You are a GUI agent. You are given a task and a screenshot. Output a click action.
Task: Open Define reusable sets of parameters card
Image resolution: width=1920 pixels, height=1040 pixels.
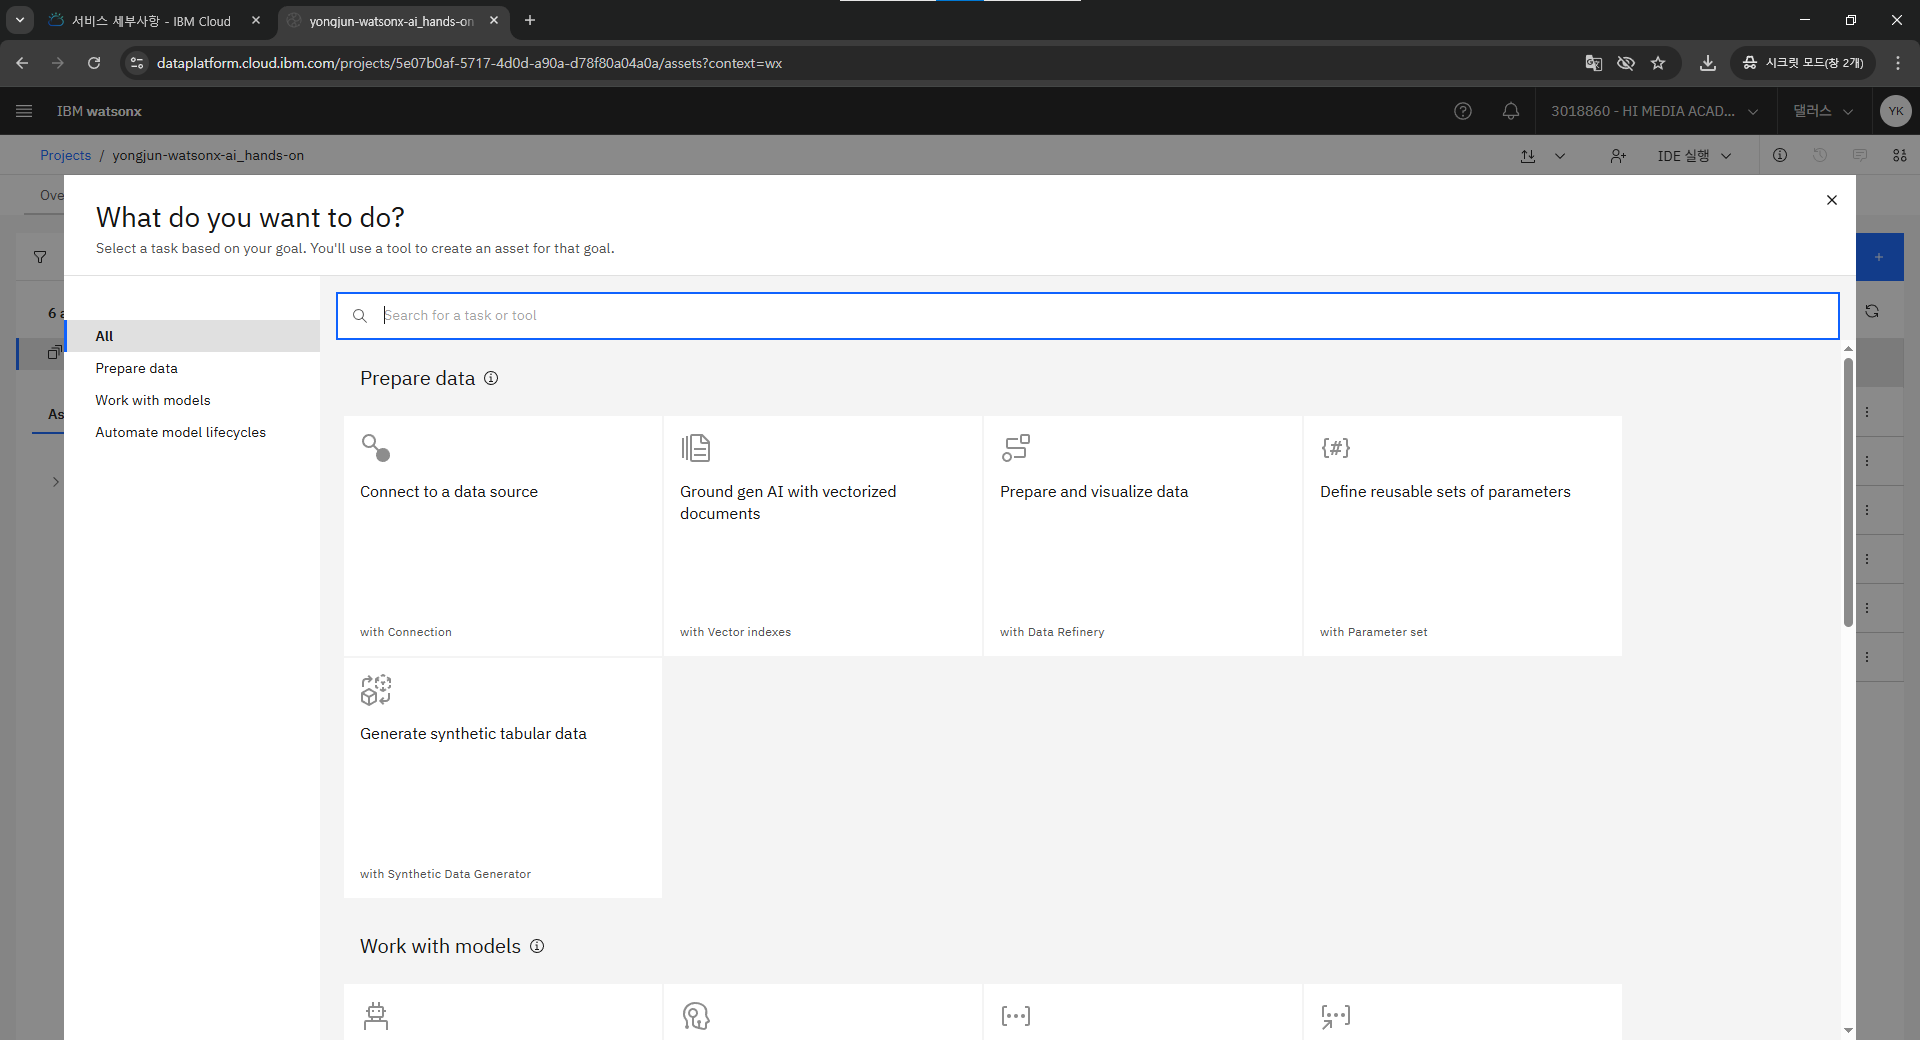click(x=1463, y=536)
